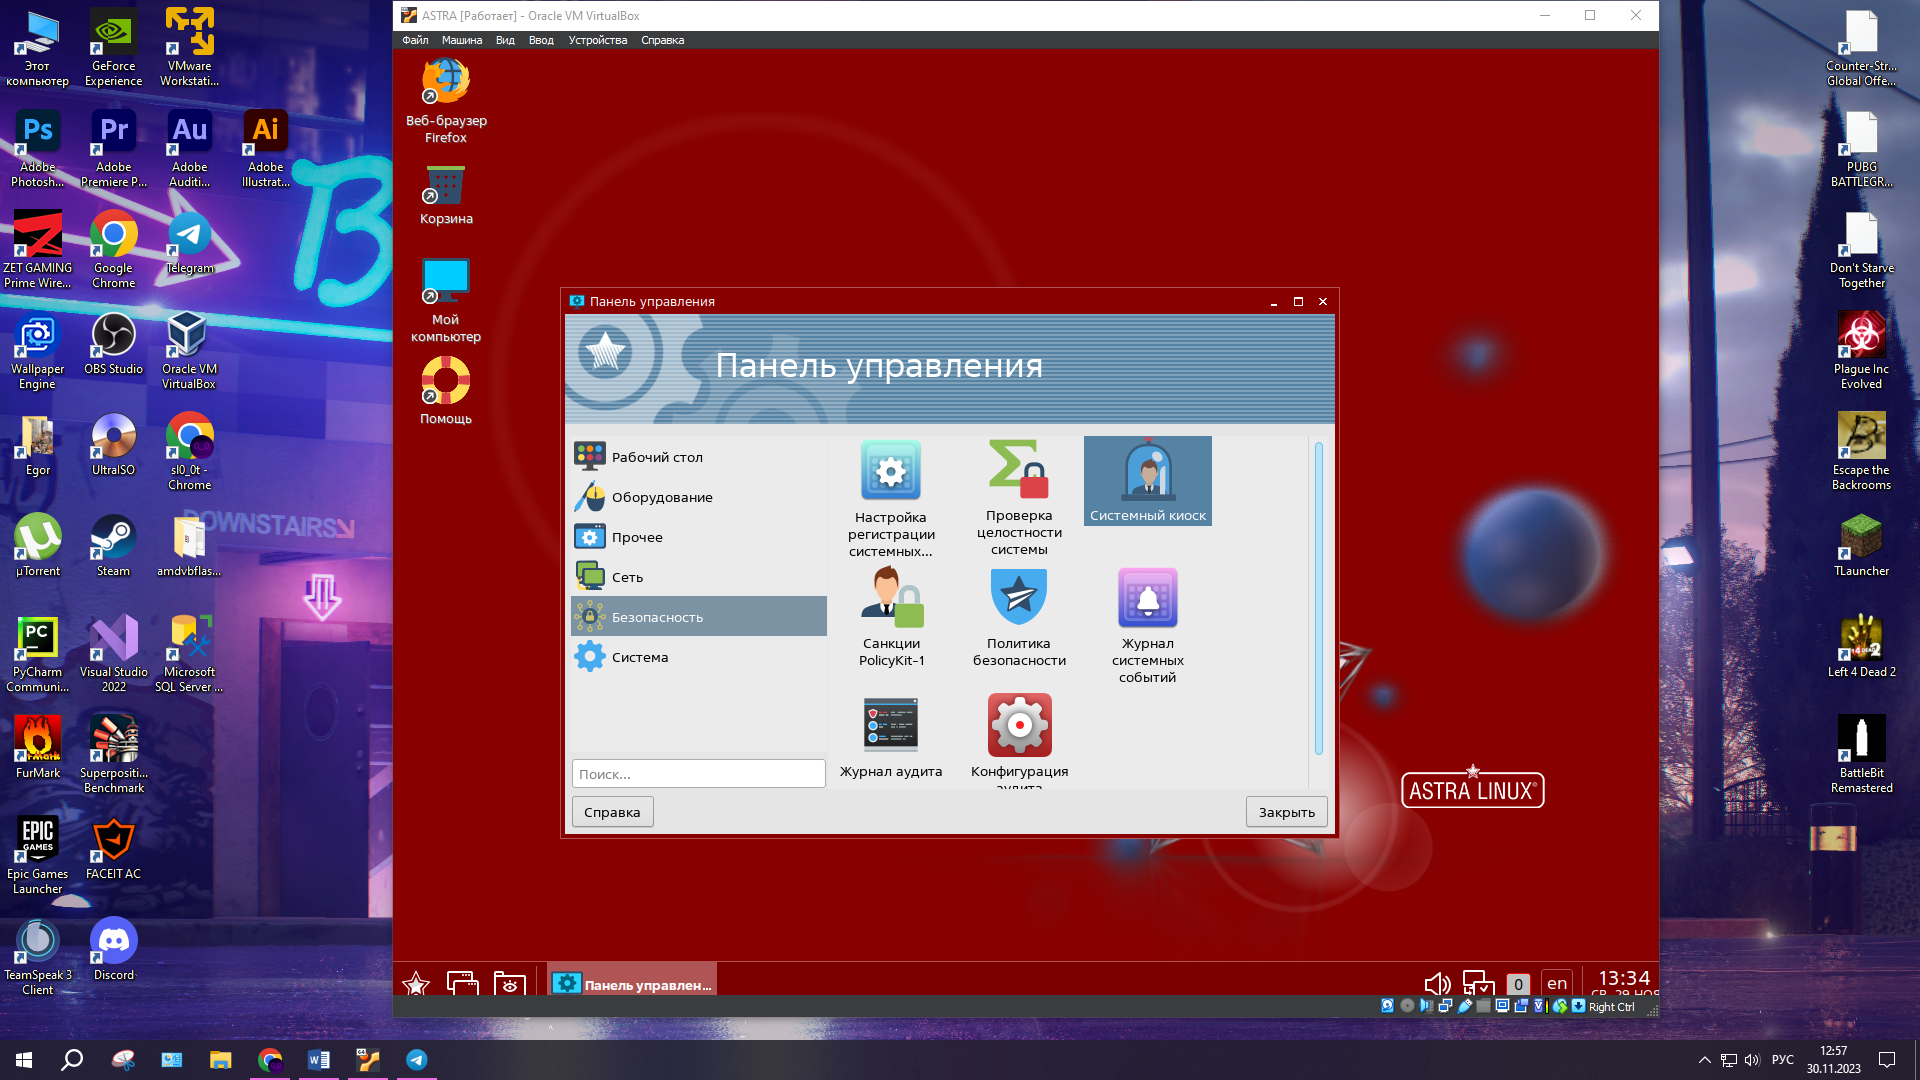Image resolution: width=1920 pixels, height=1080 pixels.
Task: Open Windows taskbar search
Action: [72, 1060]
